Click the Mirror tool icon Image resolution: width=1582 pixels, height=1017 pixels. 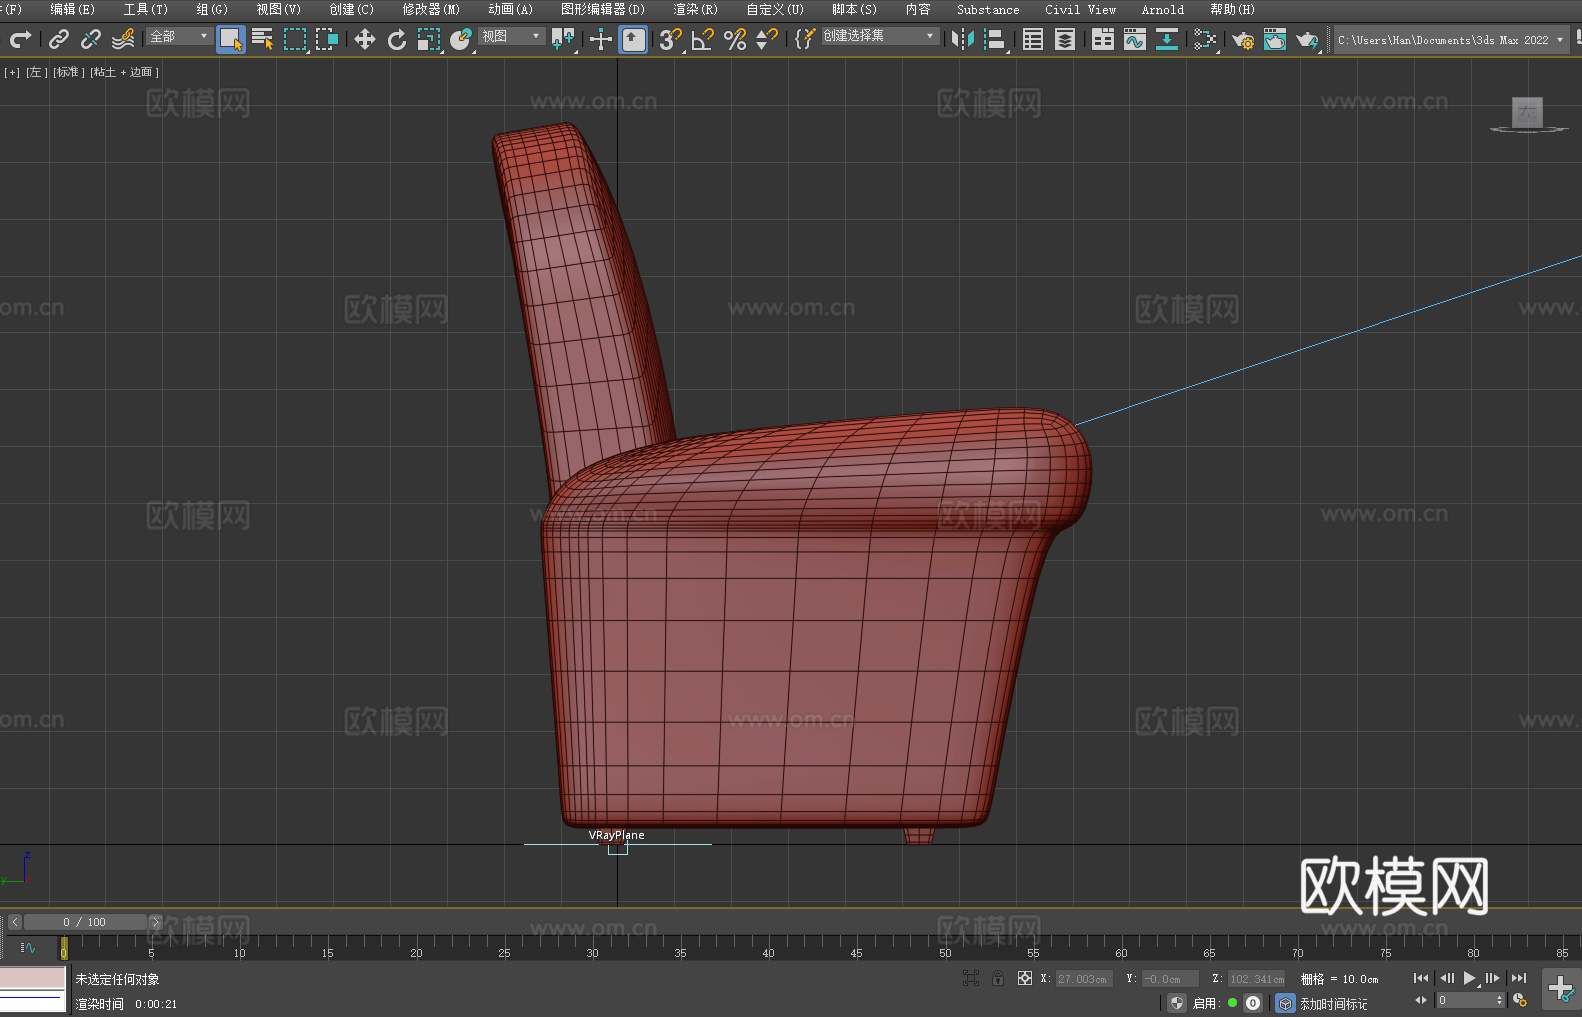(963, 39)
